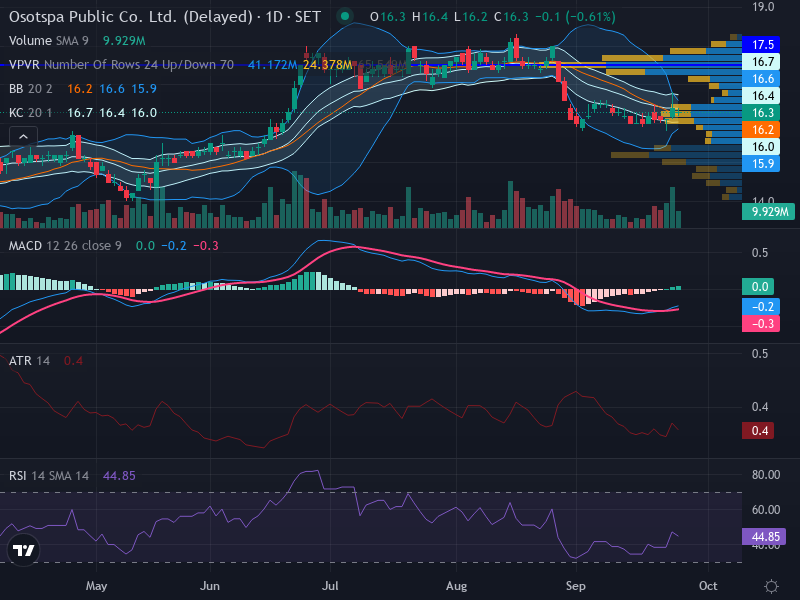Click the -0.1 (−0.61%) change value
This screenshot has width=800, height=600.
point(575,17)
